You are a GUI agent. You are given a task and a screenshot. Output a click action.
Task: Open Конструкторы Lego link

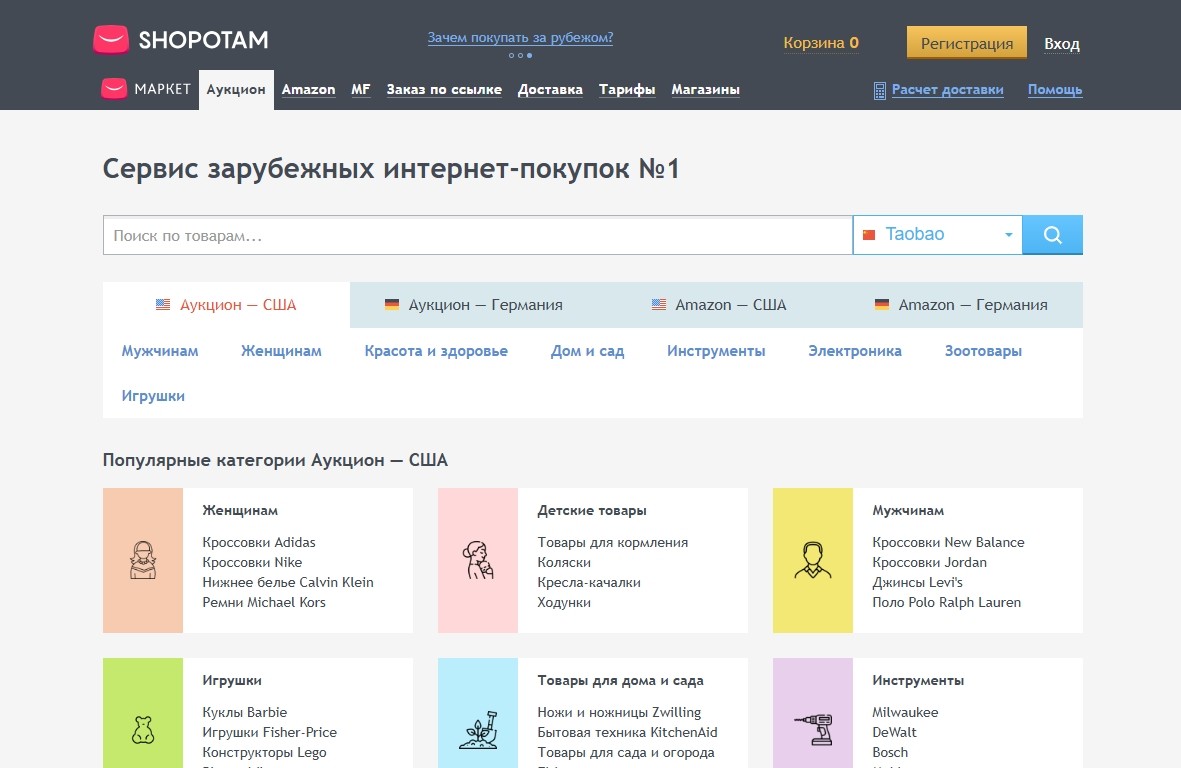tap(264, 752)
